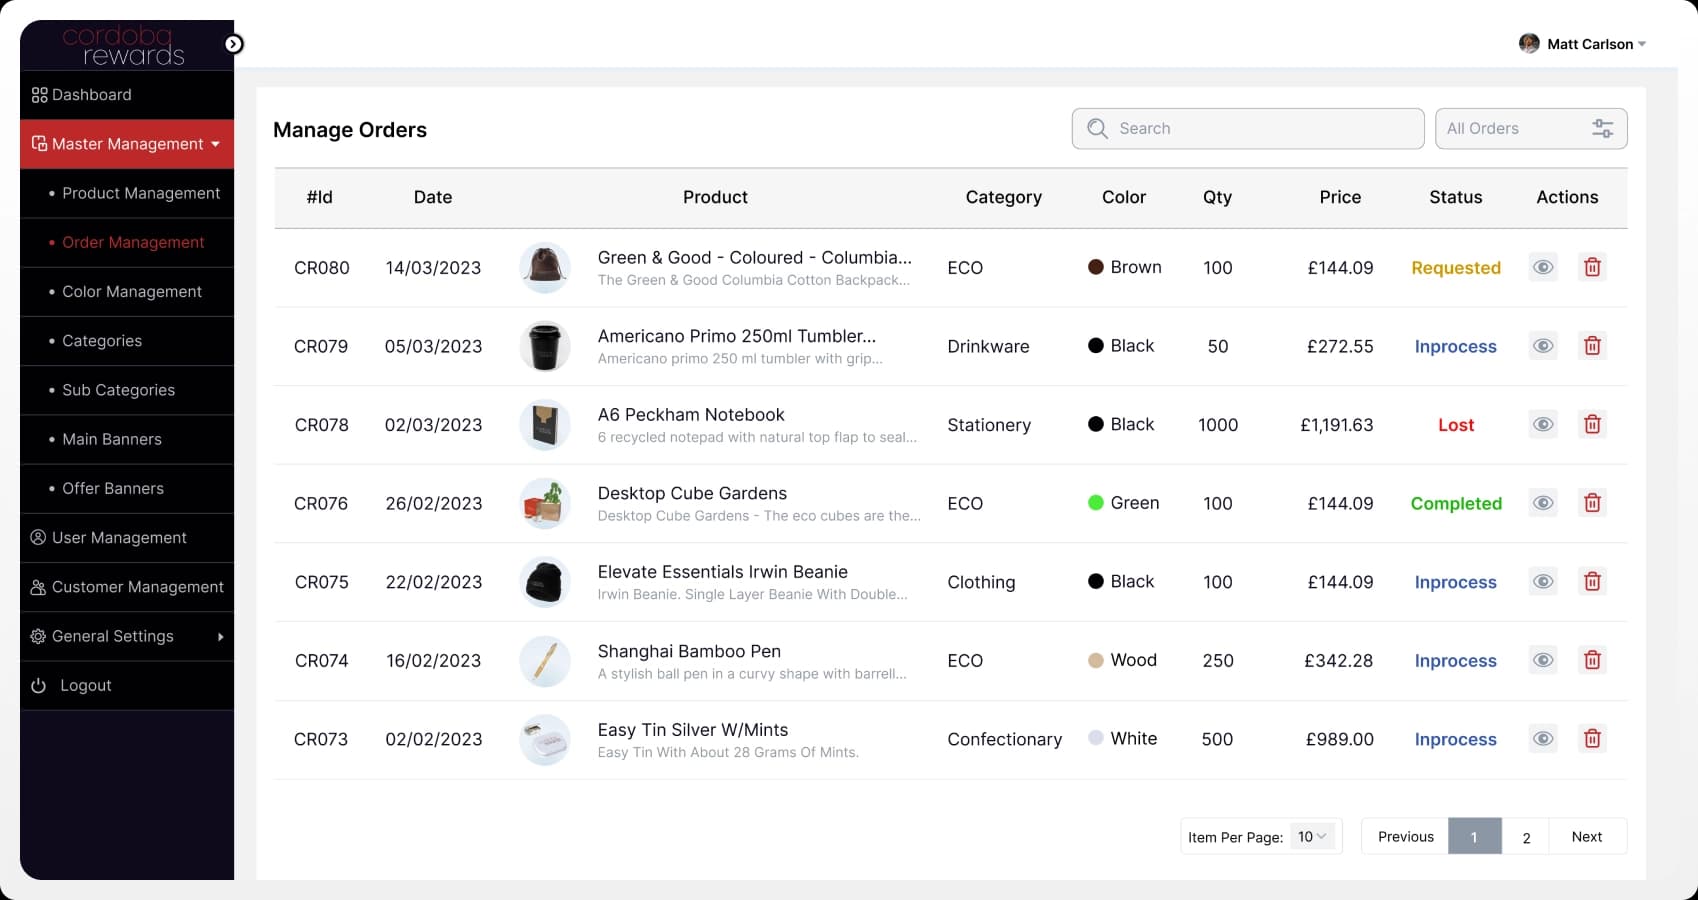Open Categories submenu item

click(127, 341)
